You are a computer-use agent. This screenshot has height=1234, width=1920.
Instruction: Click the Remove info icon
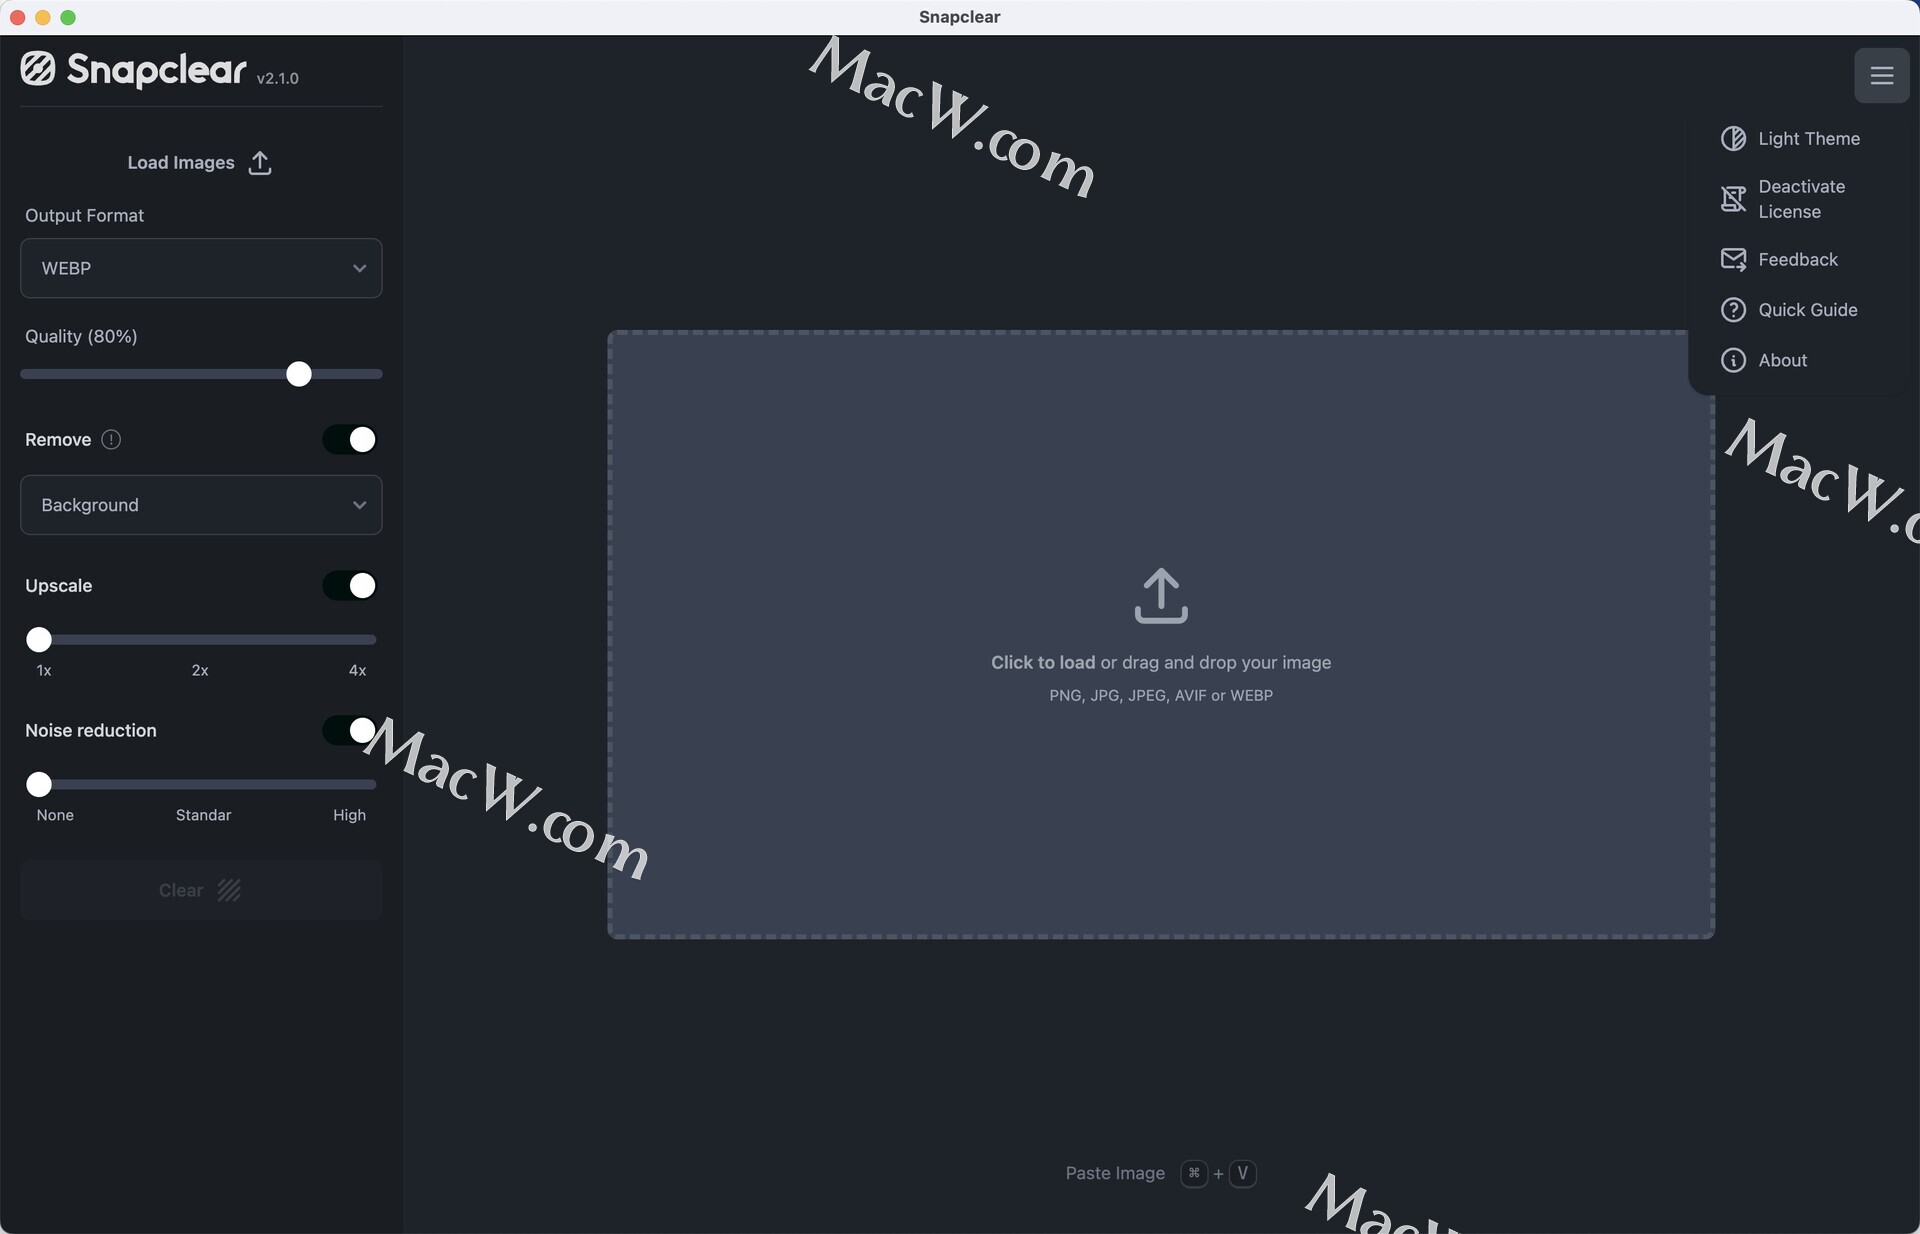(111, 440)
